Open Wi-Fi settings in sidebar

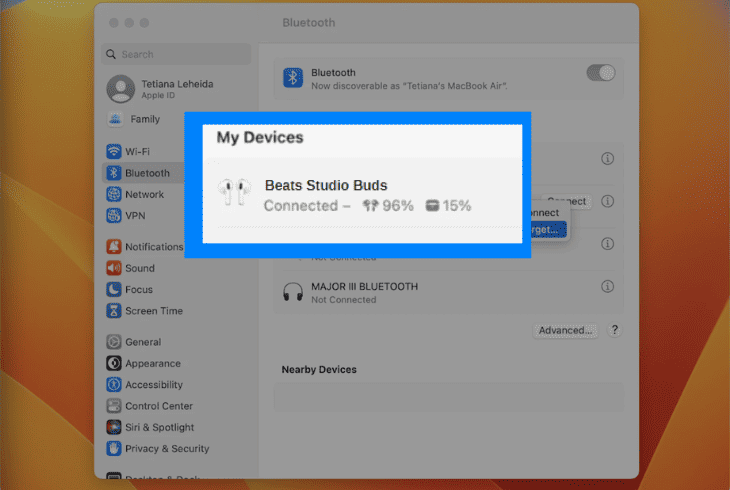tap(137, 151)
